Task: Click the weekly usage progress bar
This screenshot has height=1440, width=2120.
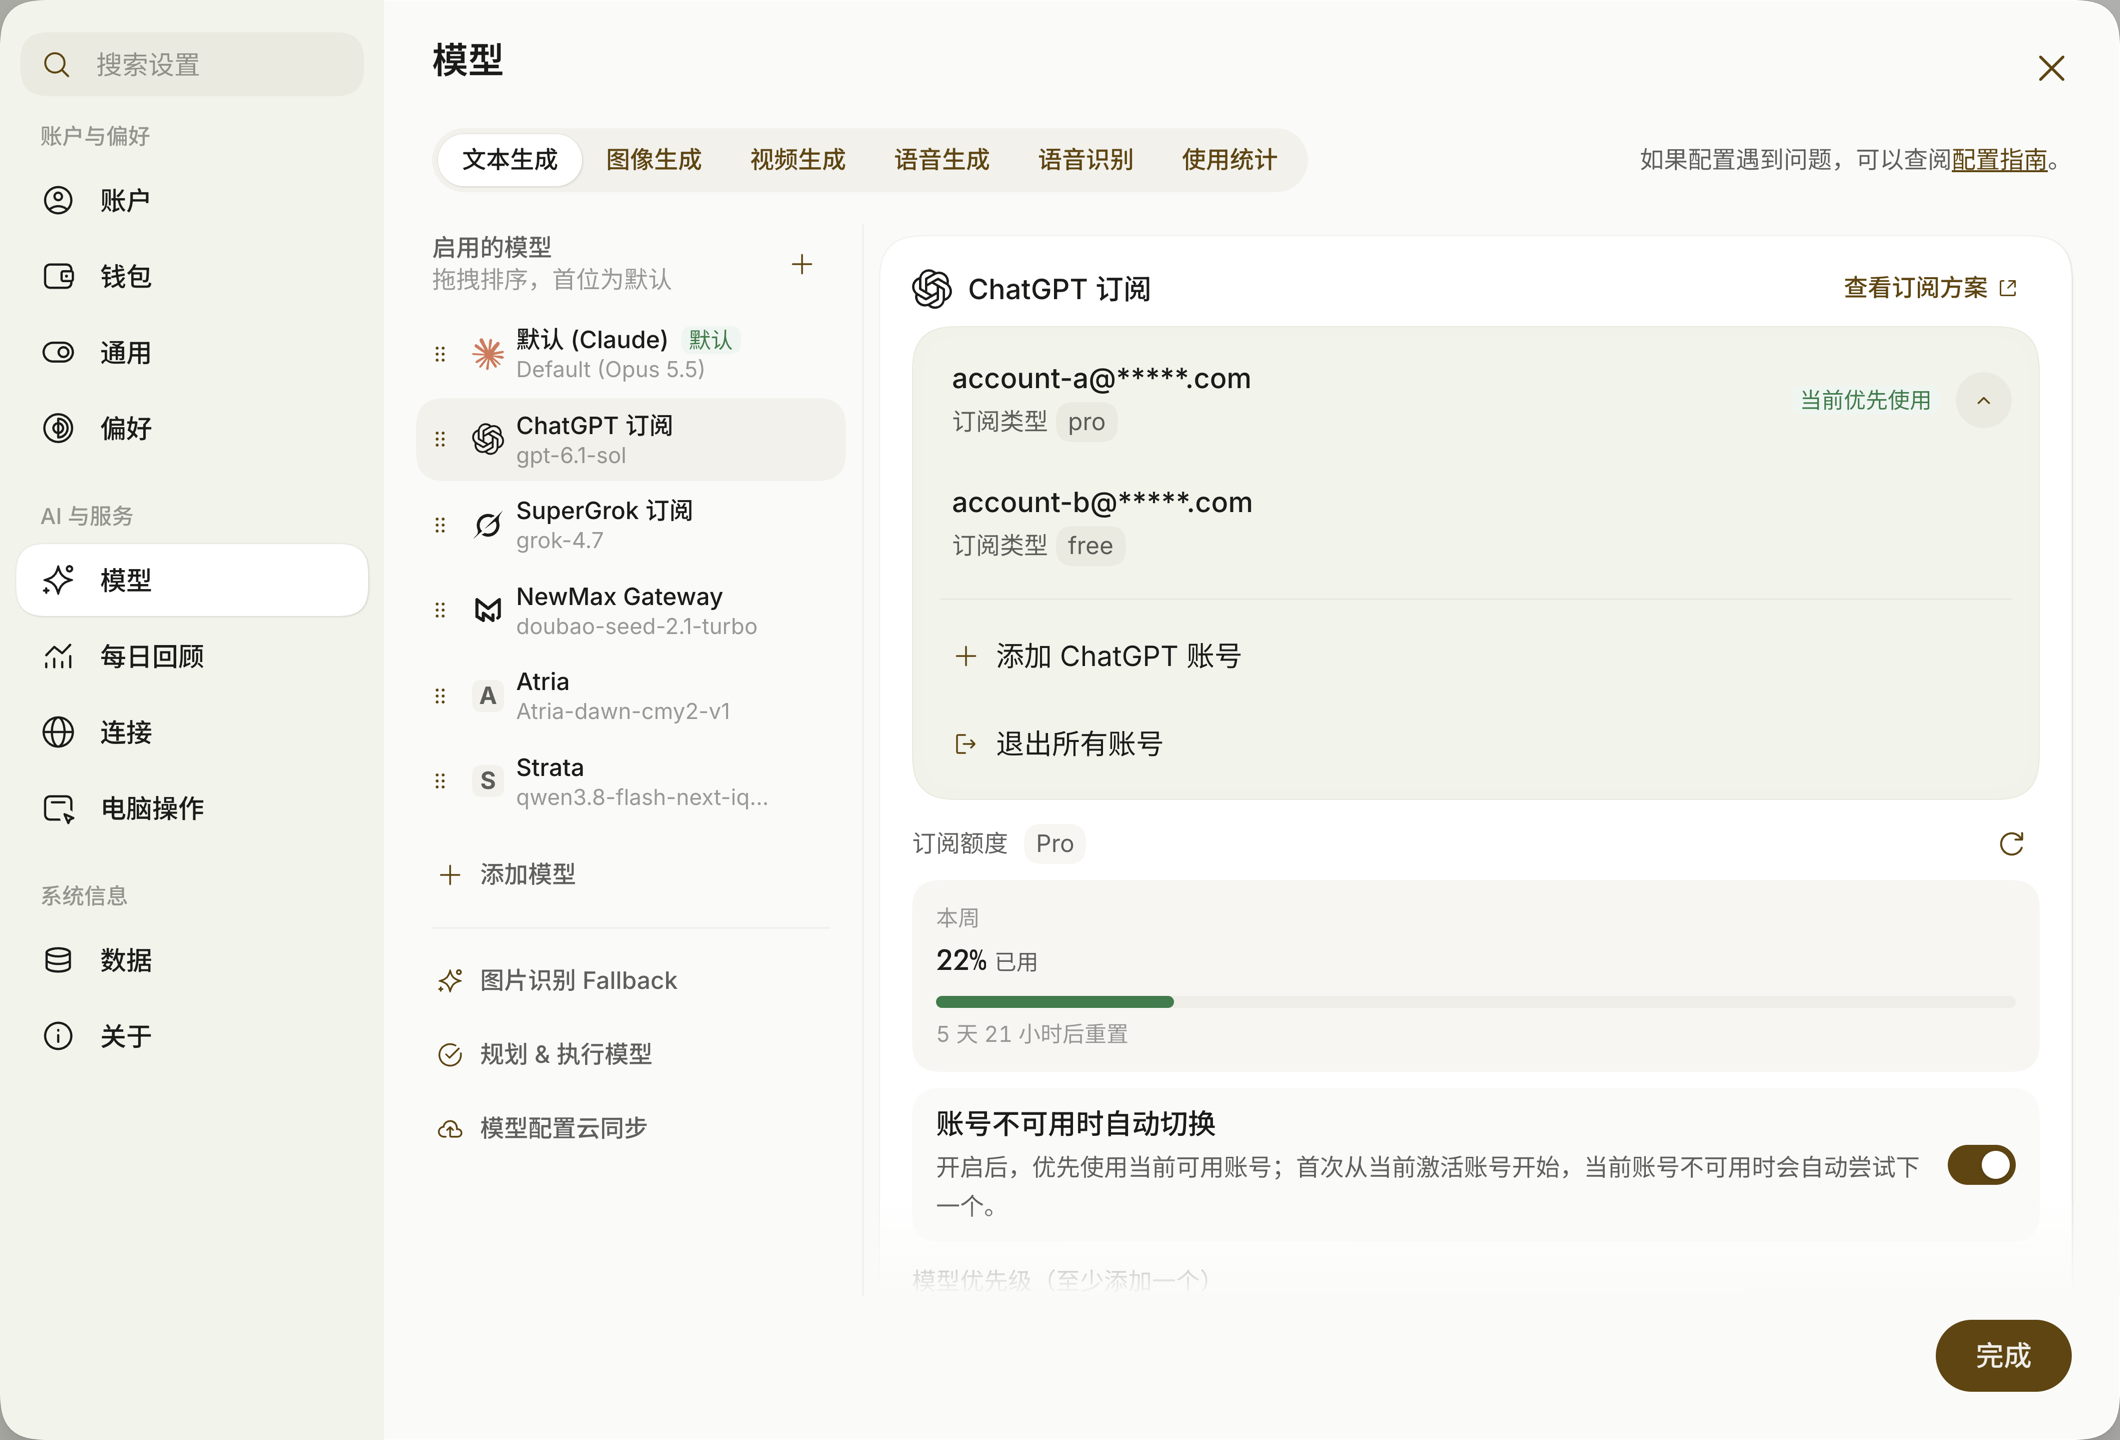Action: [1475, 1001]
